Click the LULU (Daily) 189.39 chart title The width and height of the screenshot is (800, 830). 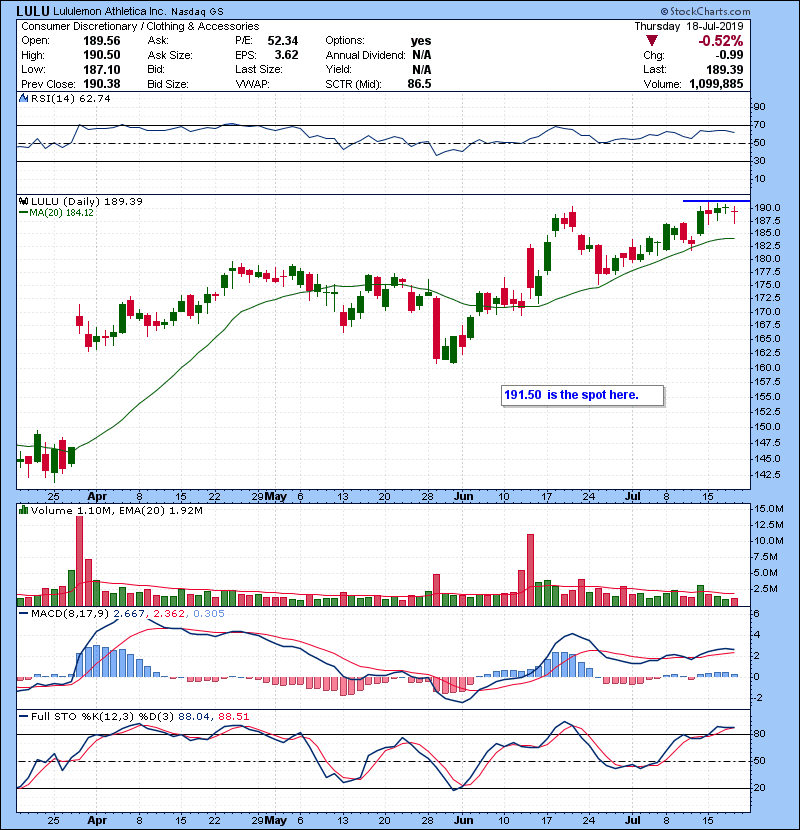[87, 201]
